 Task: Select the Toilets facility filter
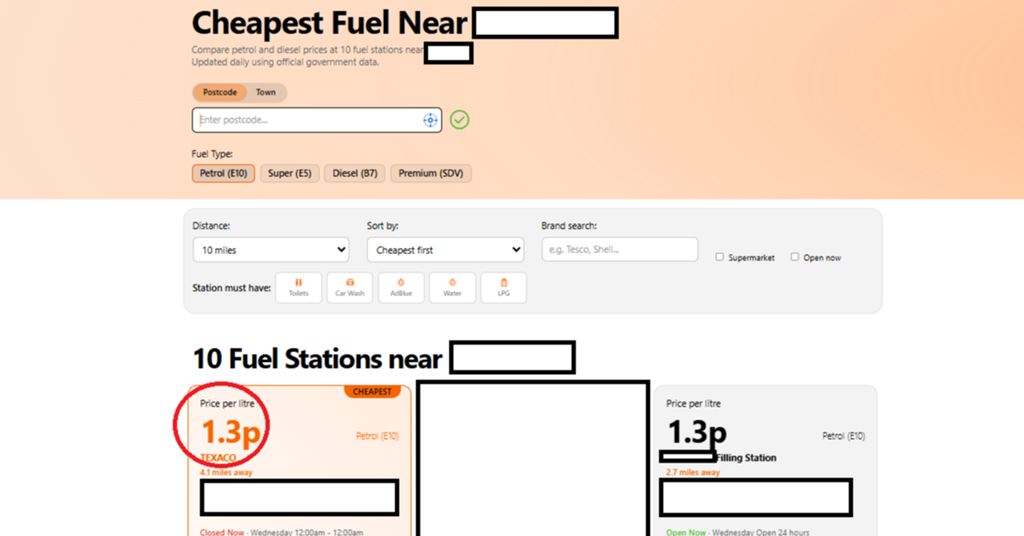tap(298, 288)
